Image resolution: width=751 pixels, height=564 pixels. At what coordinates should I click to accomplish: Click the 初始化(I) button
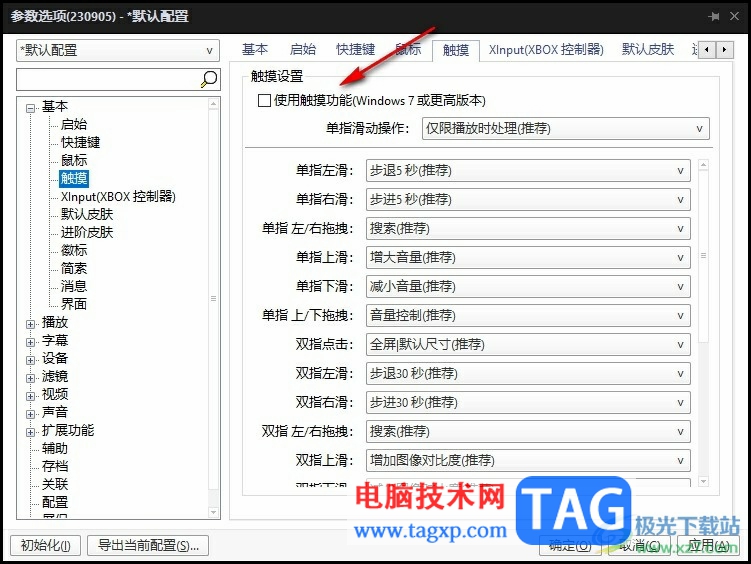click(x=46, y=545)
